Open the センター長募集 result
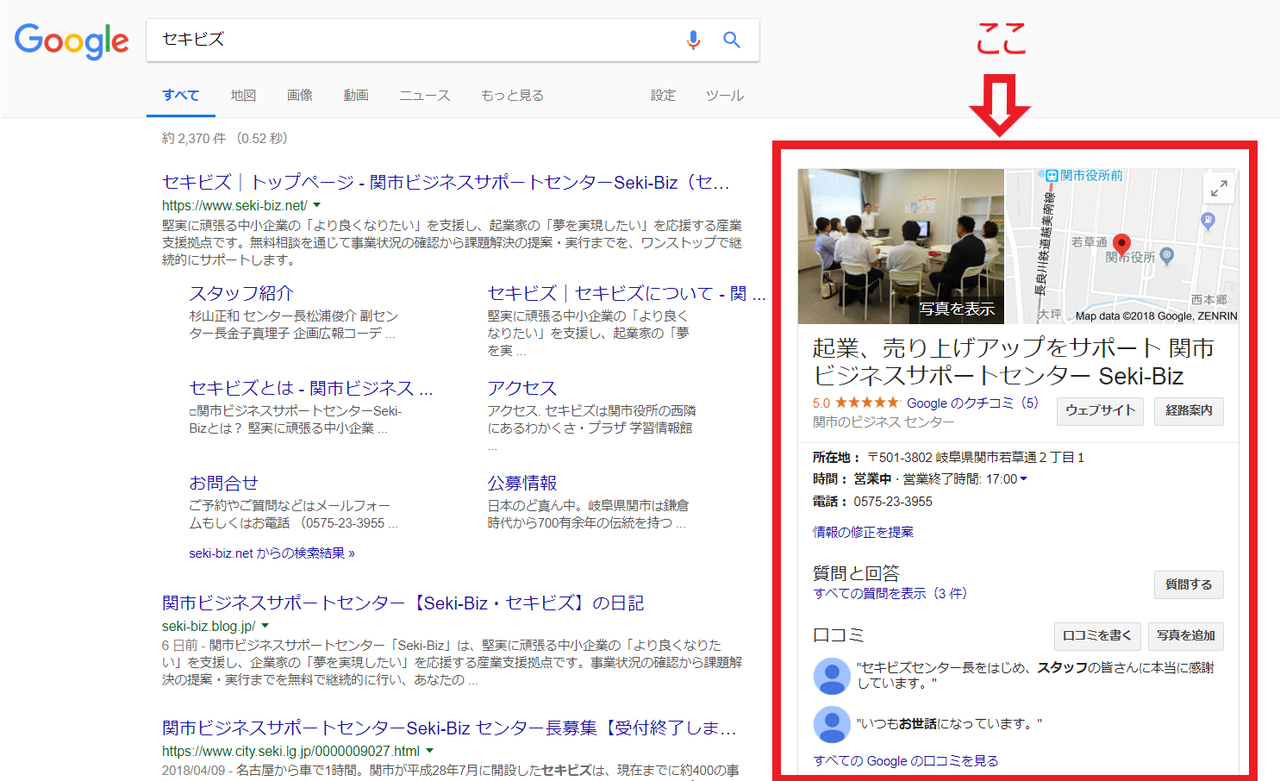The image size is (1280, 781). click(x=449, y=727)
